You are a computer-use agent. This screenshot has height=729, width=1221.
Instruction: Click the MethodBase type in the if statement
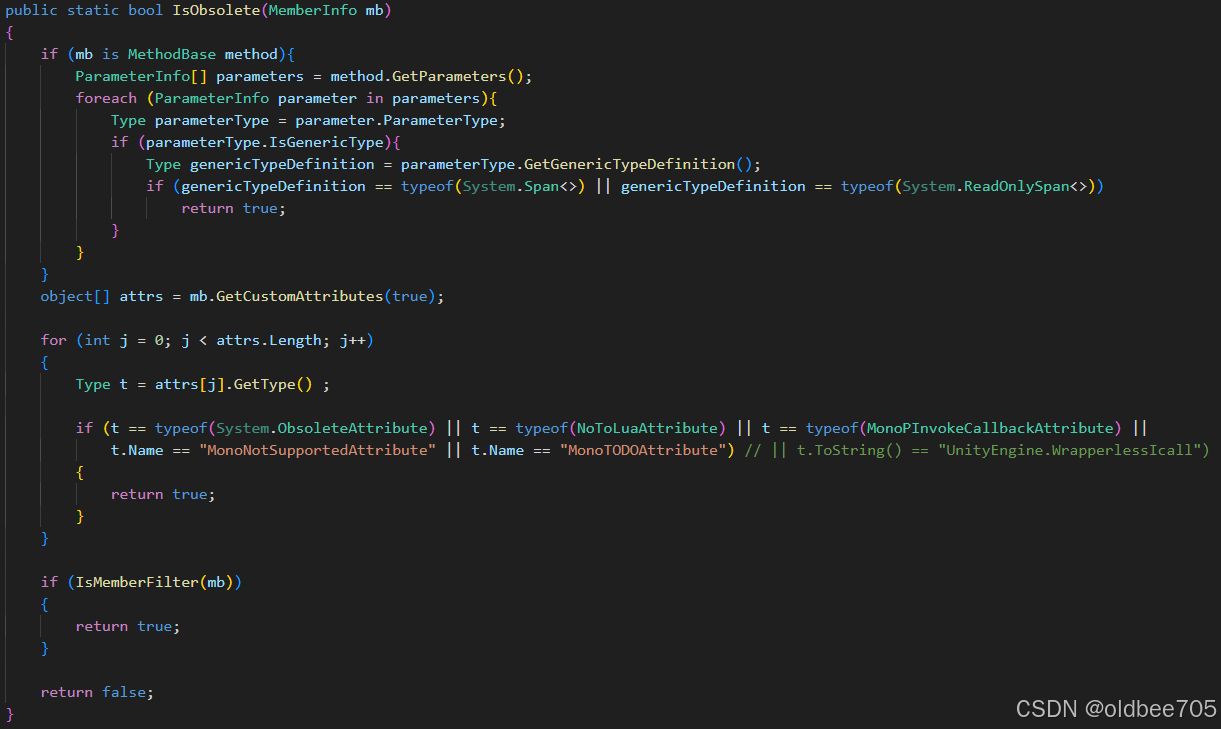point(172,55)
